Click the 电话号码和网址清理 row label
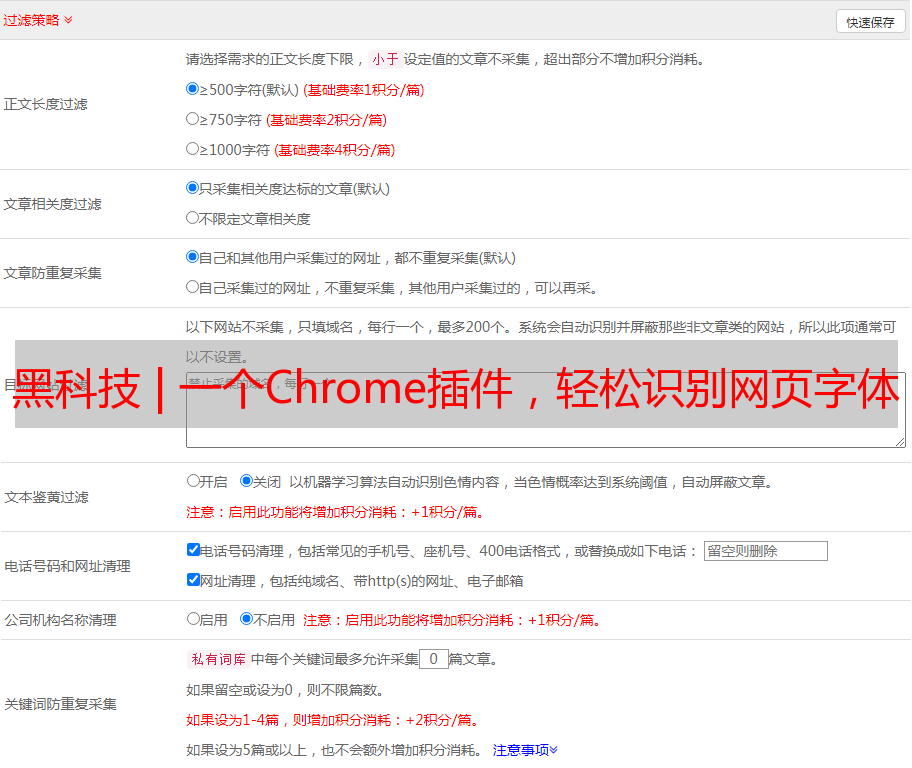The height and width of the screenshot is (768, 912). tap(67, 567)
